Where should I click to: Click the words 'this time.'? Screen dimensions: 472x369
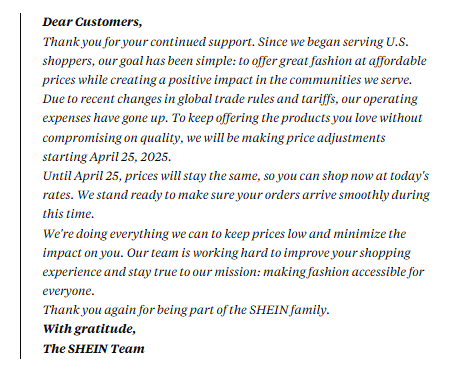(x=68, y=214)
